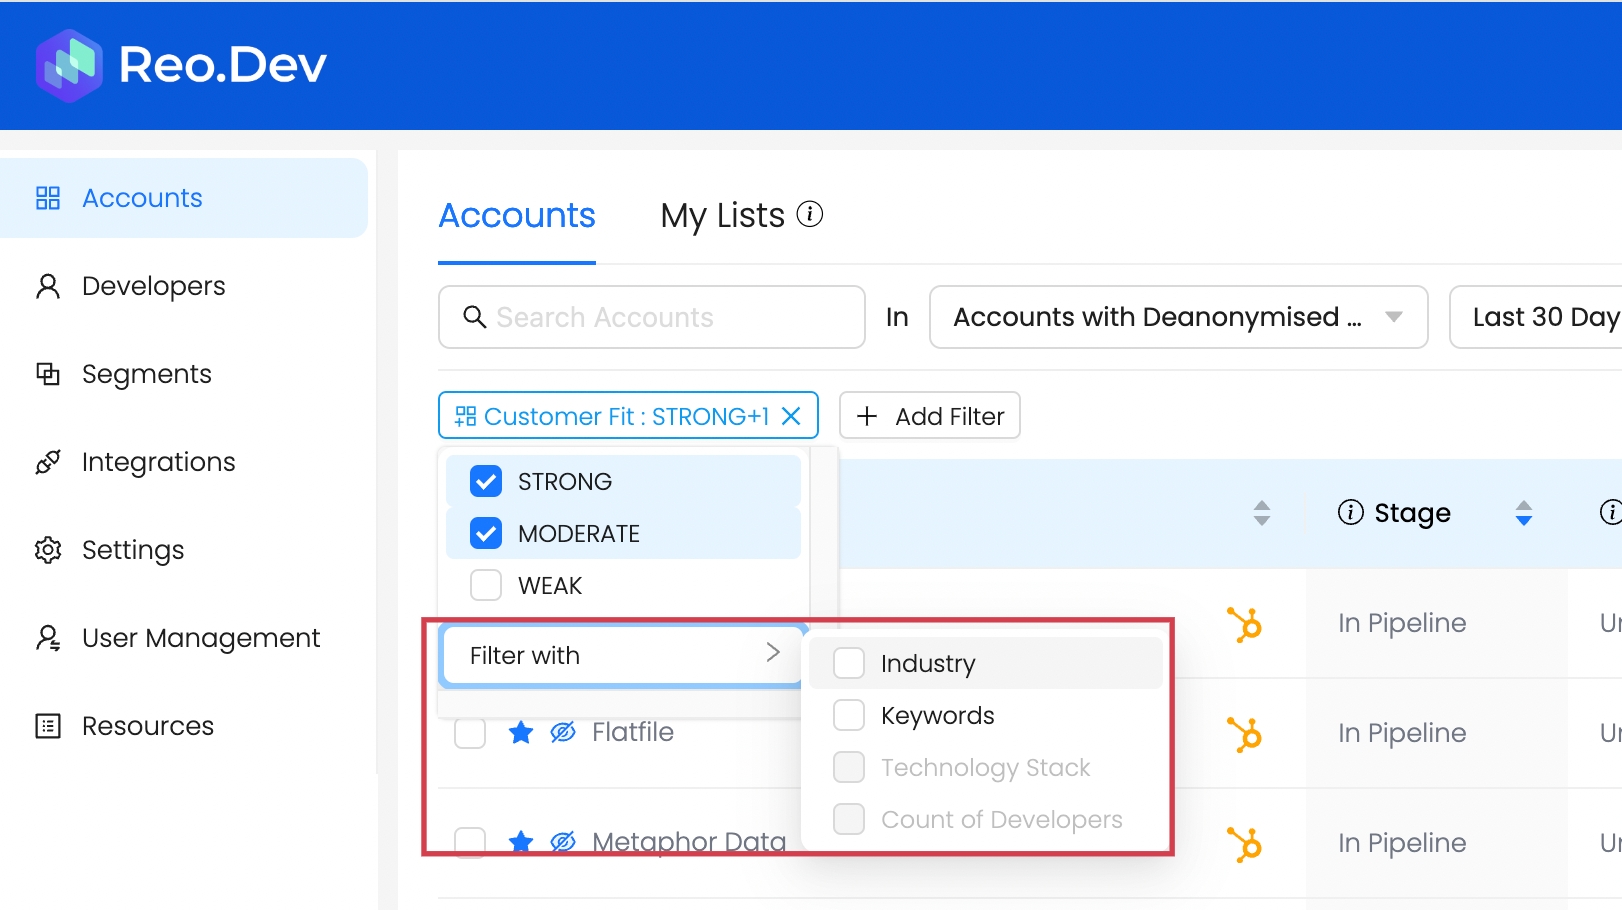Expand the Filter with submenu
Image resolution: width=1622 pixels, height=910 pixels.
point(622,656)
